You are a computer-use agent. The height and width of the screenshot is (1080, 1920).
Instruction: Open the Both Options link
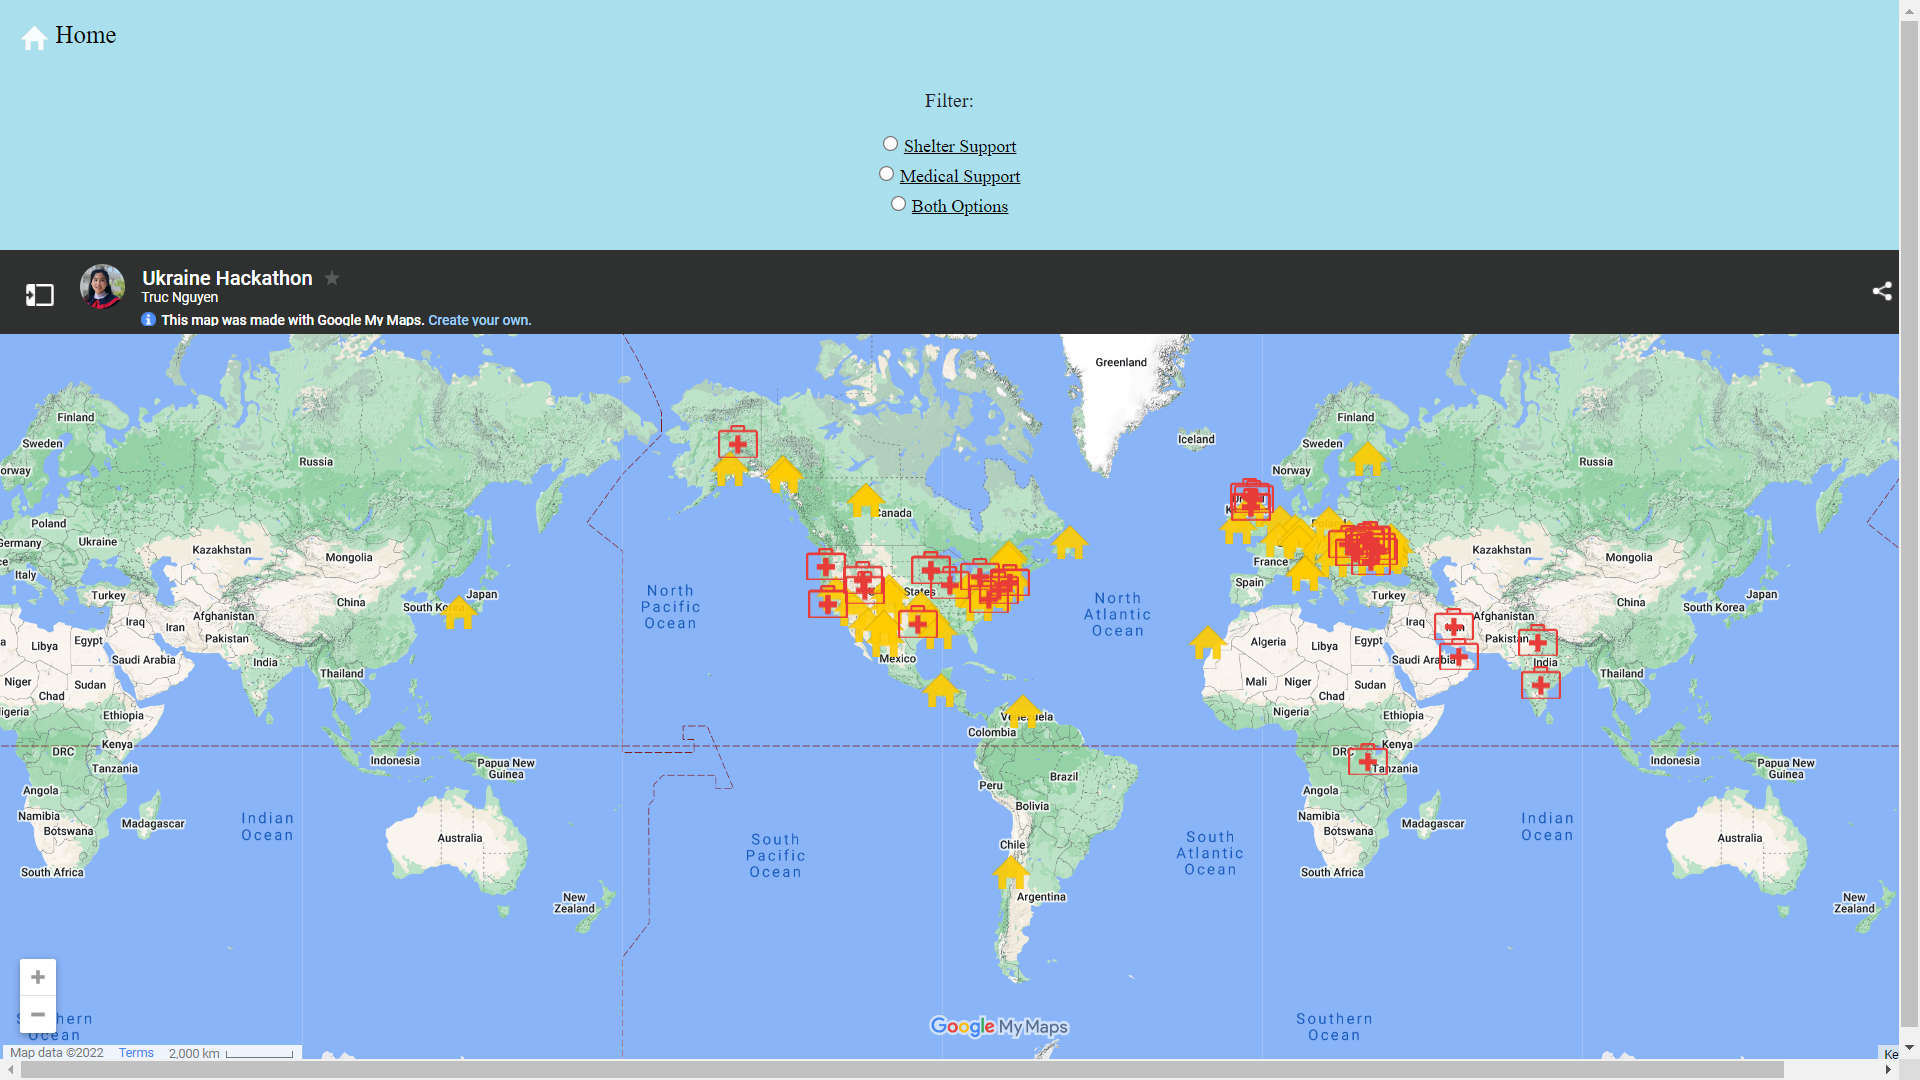(x=959, y=206)
